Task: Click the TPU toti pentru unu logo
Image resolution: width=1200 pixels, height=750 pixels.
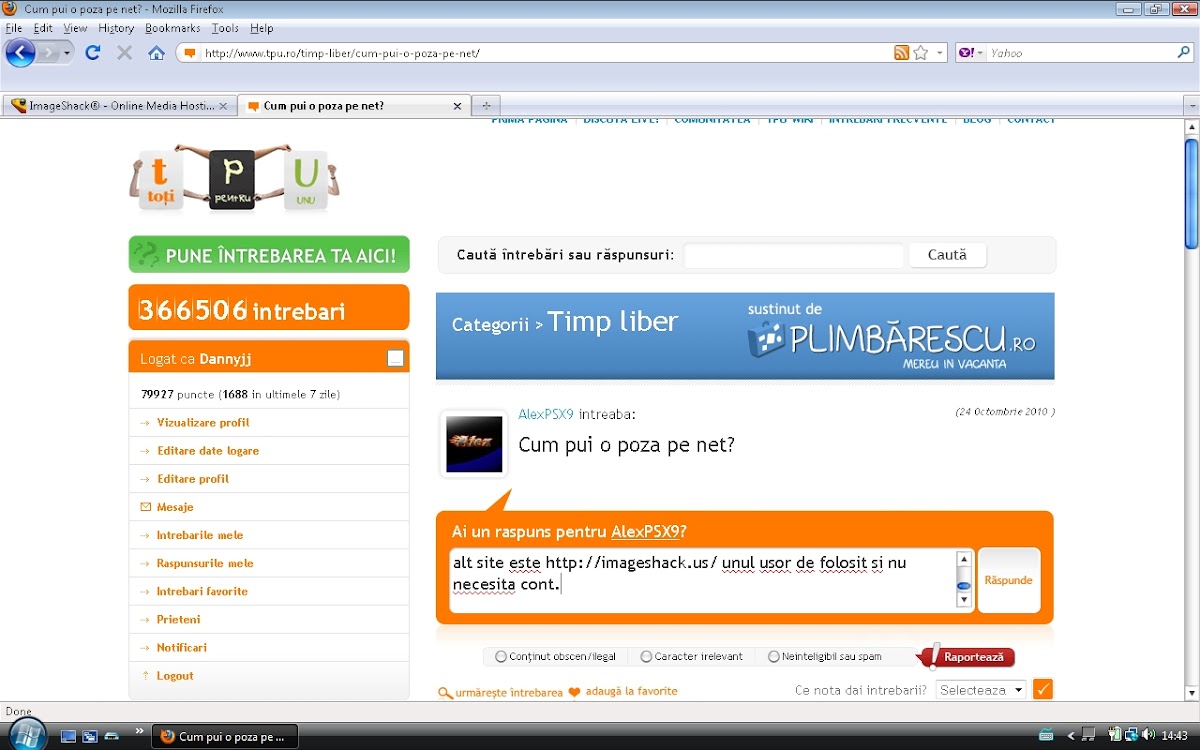Action: point(234,177)
